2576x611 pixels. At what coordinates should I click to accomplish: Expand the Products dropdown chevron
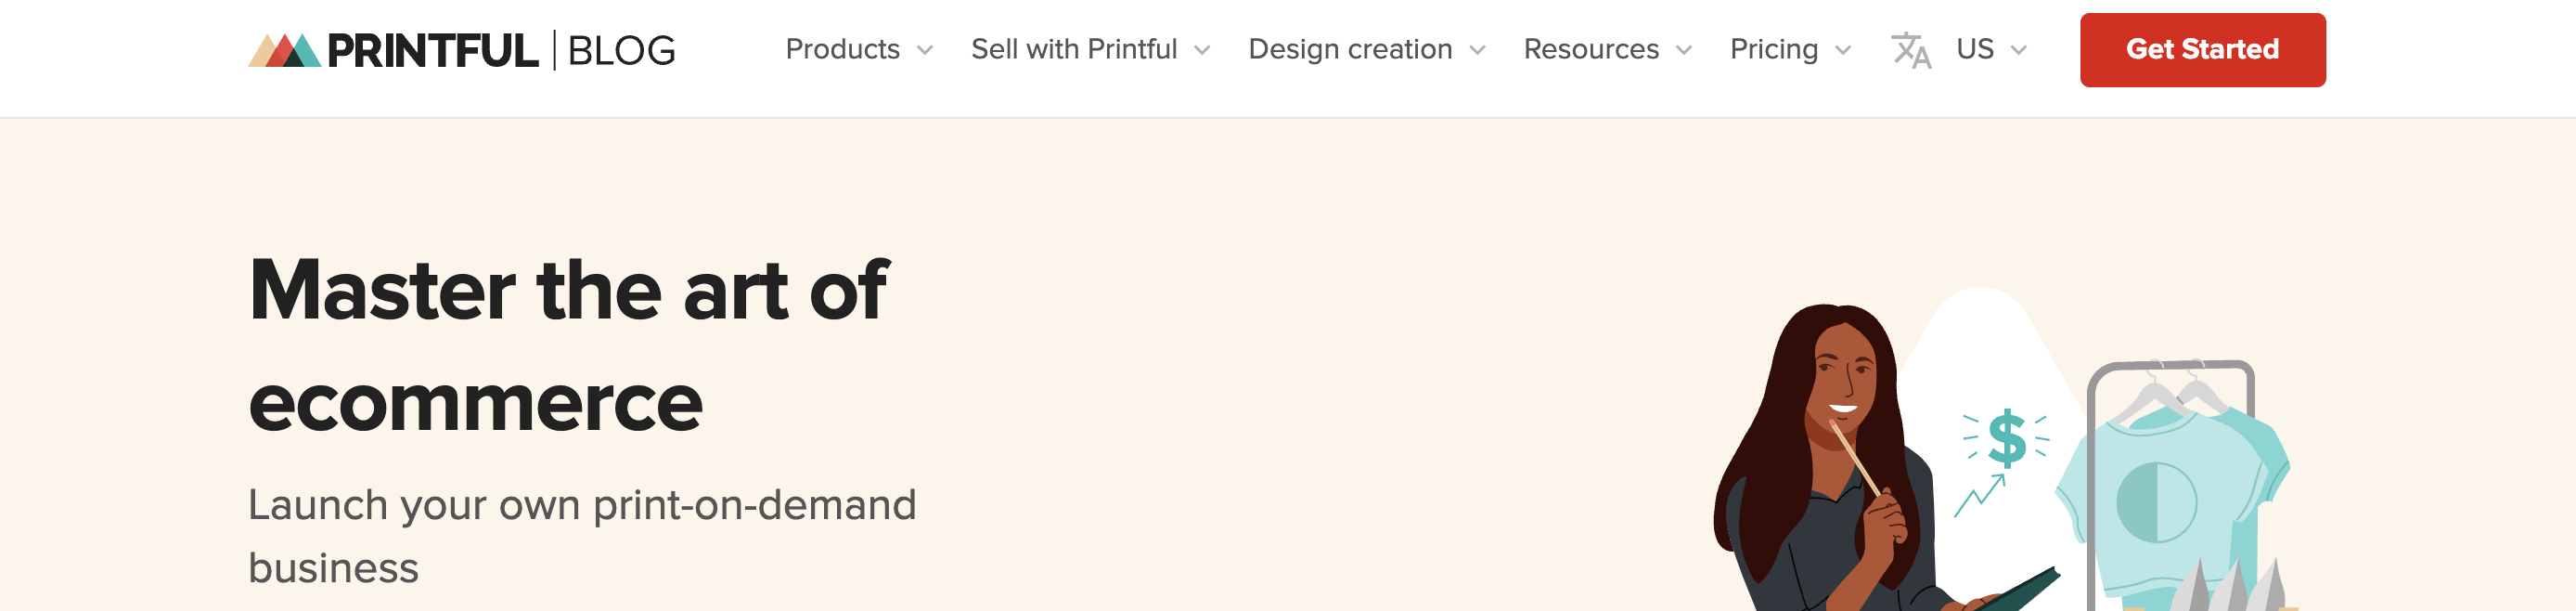tap(925, 50)
